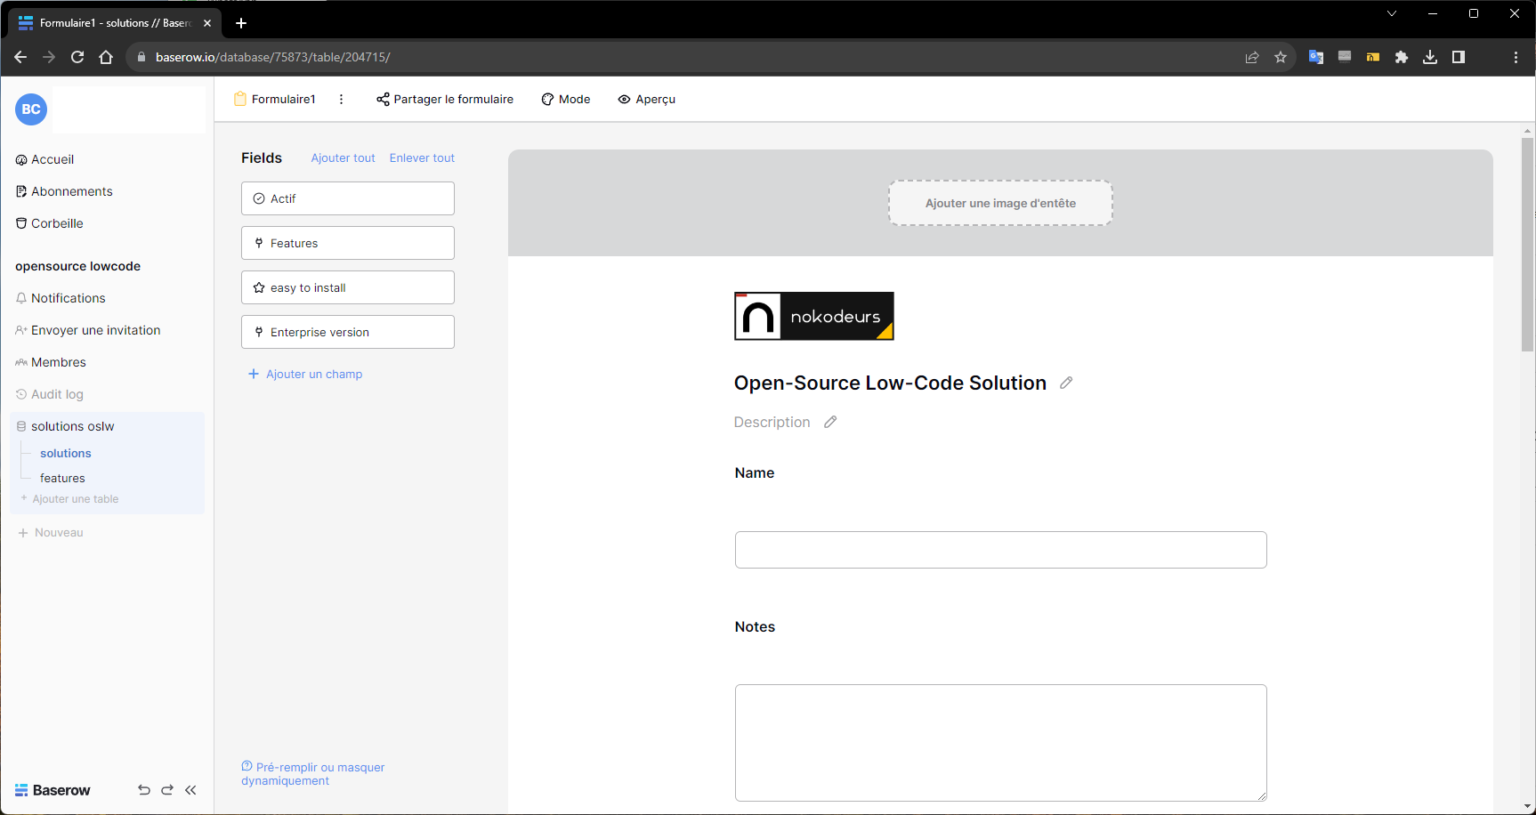Open Corbeille in the sidebar
Screen dimensions: 1536x815
(x=57, y=223)
